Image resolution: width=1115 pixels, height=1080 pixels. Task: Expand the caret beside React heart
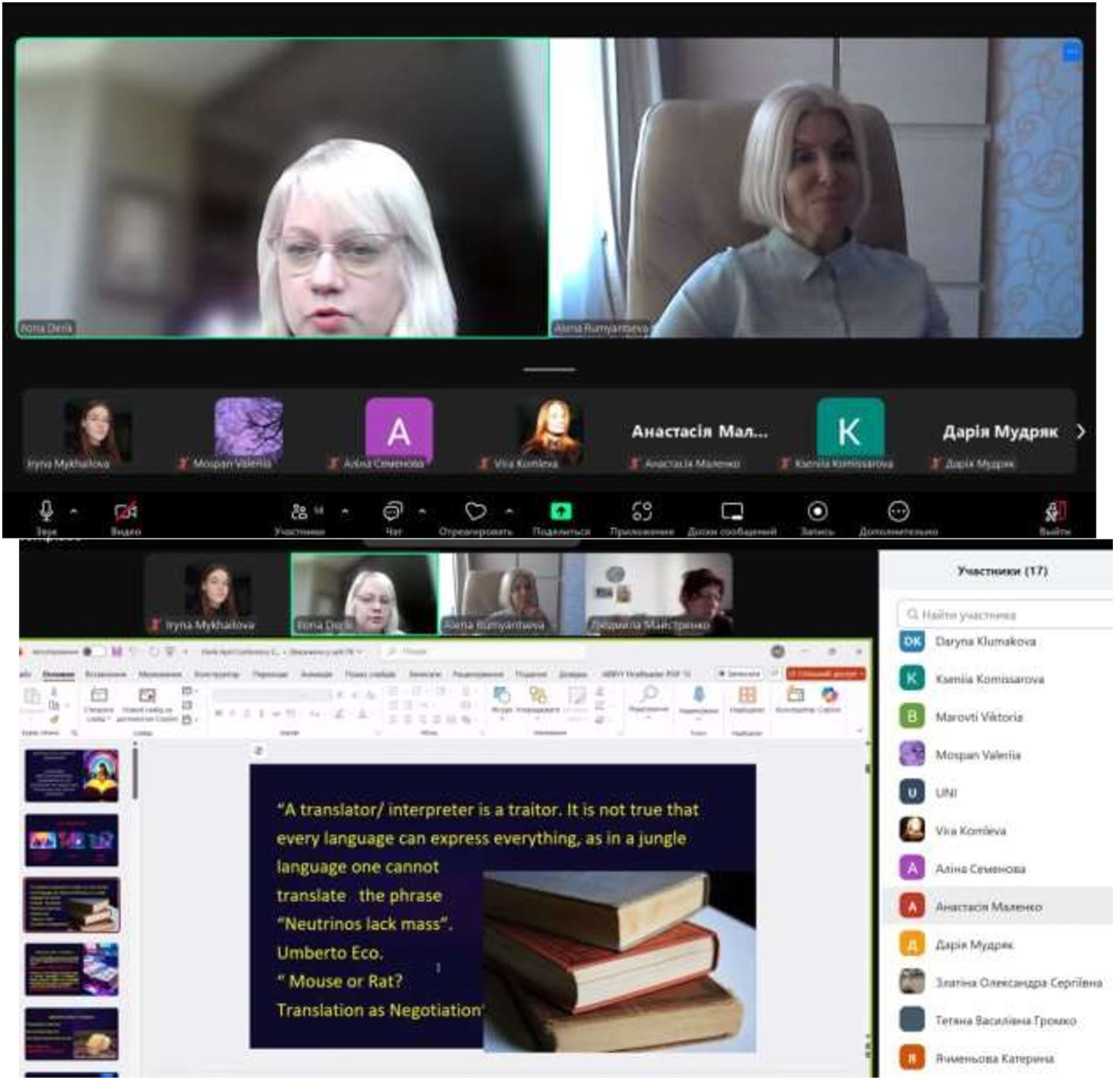[x=509, y=511]
